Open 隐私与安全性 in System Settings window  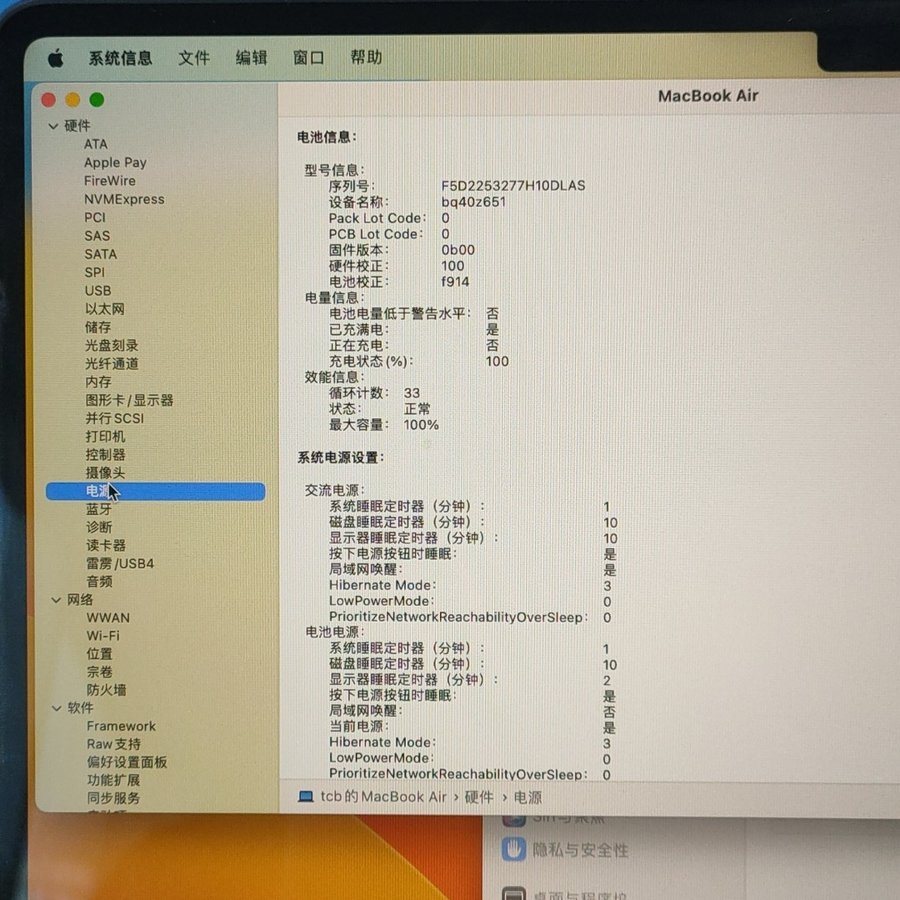(x=580, y=849)
